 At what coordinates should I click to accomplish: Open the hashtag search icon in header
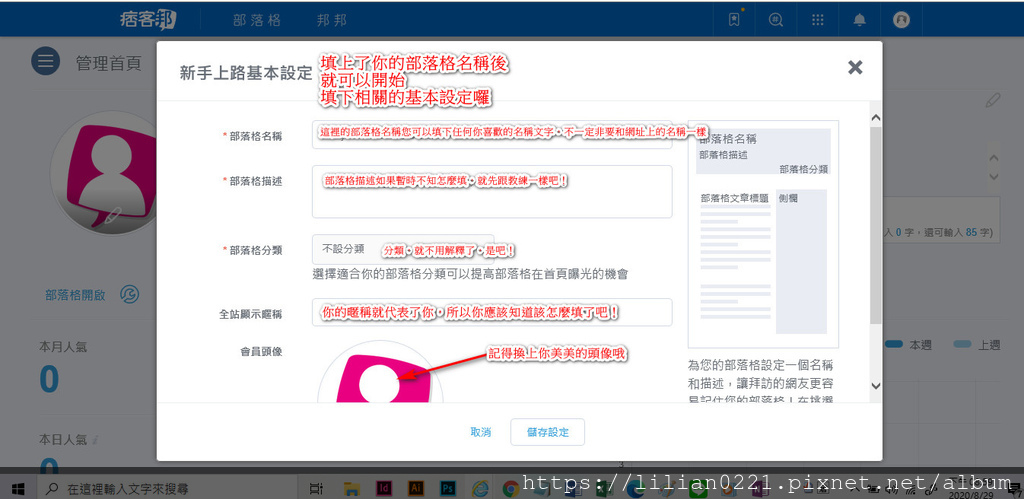[776, 20]
